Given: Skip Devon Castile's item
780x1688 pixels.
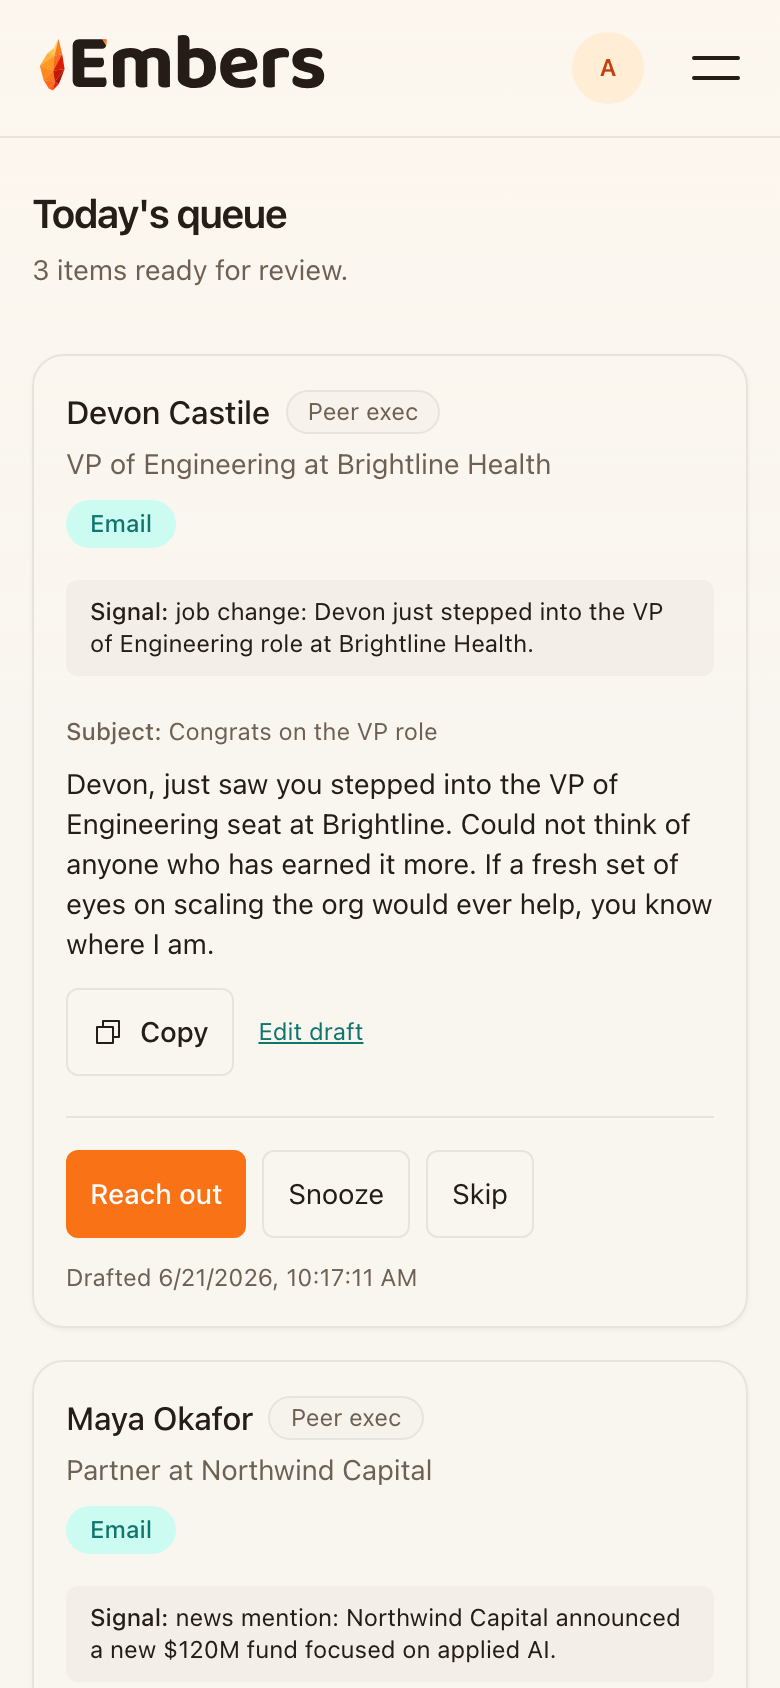Looking at the screenshot, I should (480, 1194).
